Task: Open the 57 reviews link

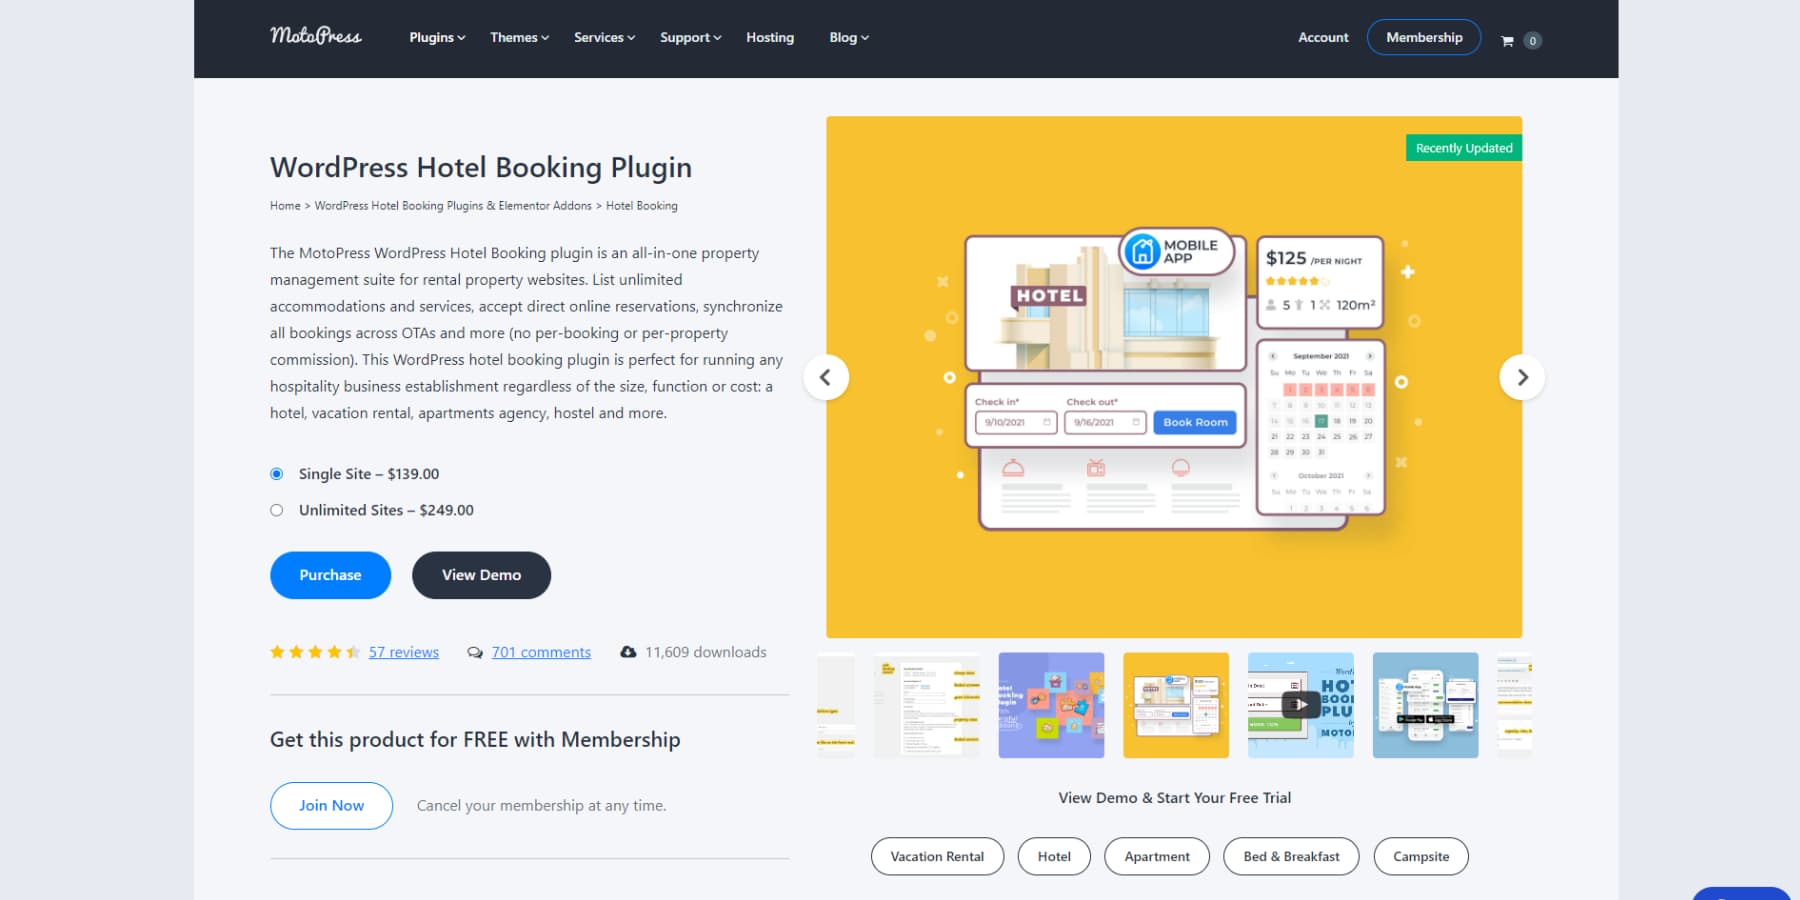Action: click(x=404, y=652)
